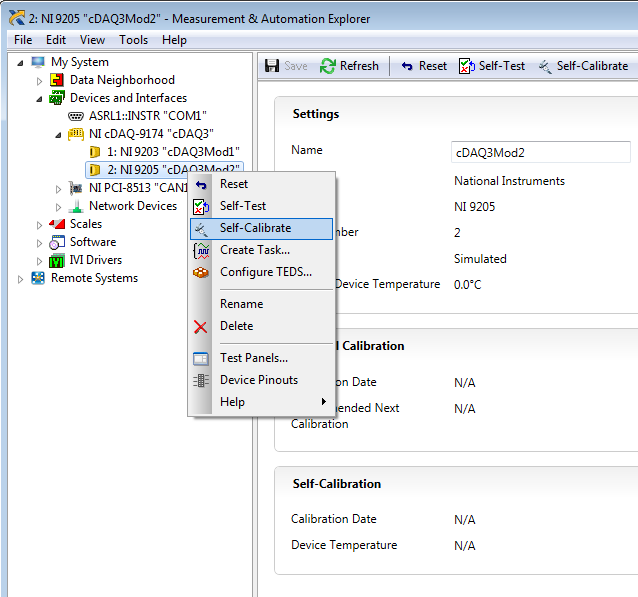Click the My System monitor icon
The height and width of the screenshot is (597, 638).
pyautogui.click(x=38, y=62)
